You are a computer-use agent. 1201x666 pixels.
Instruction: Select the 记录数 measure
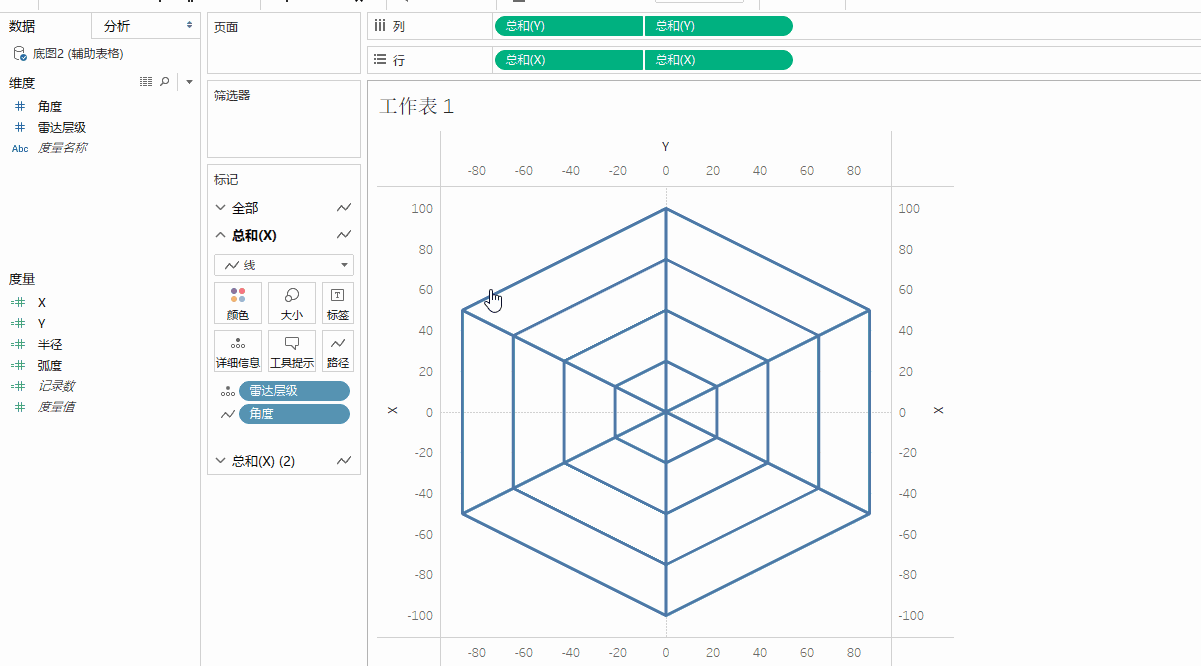pyautogui.click(x=56, y=386)
